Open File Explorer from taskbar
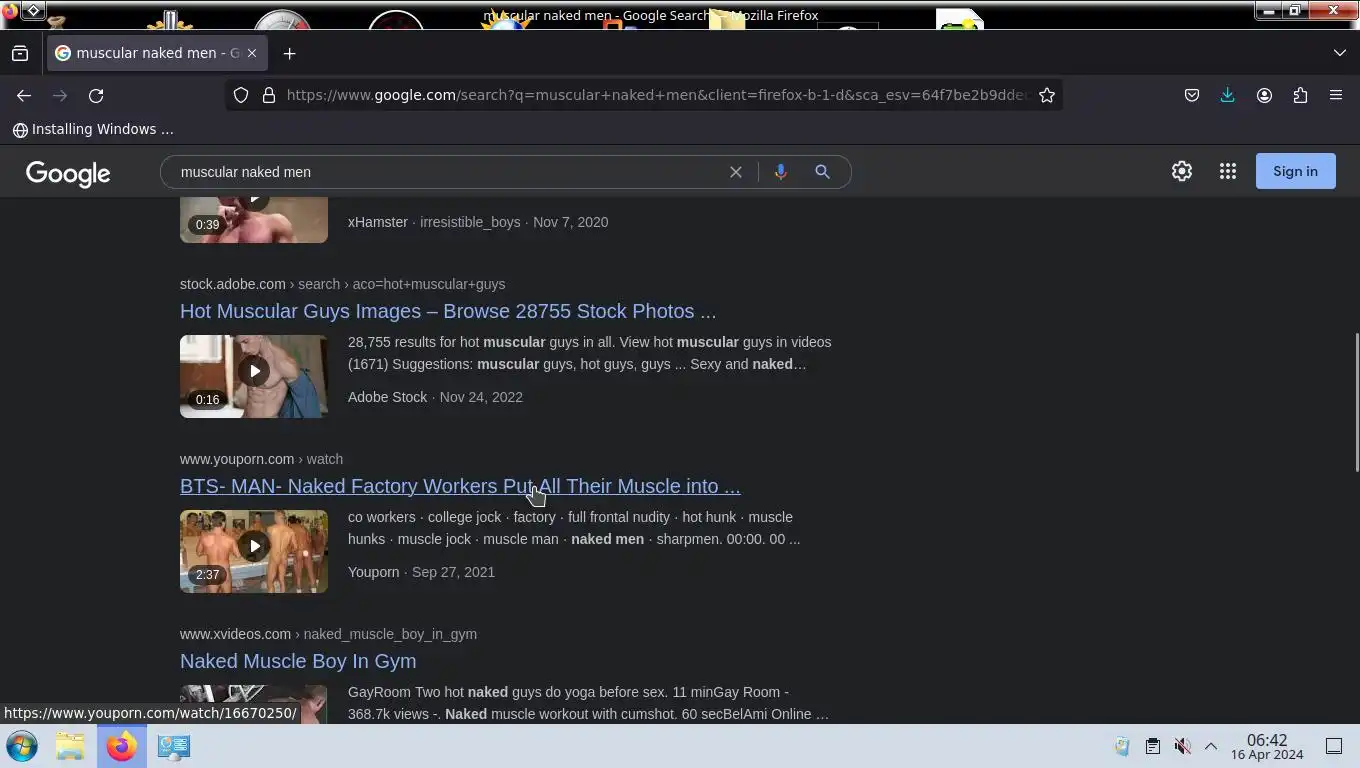Image resolution: width=1360 pixels, height=768 pixels. [x=70, y=746]
